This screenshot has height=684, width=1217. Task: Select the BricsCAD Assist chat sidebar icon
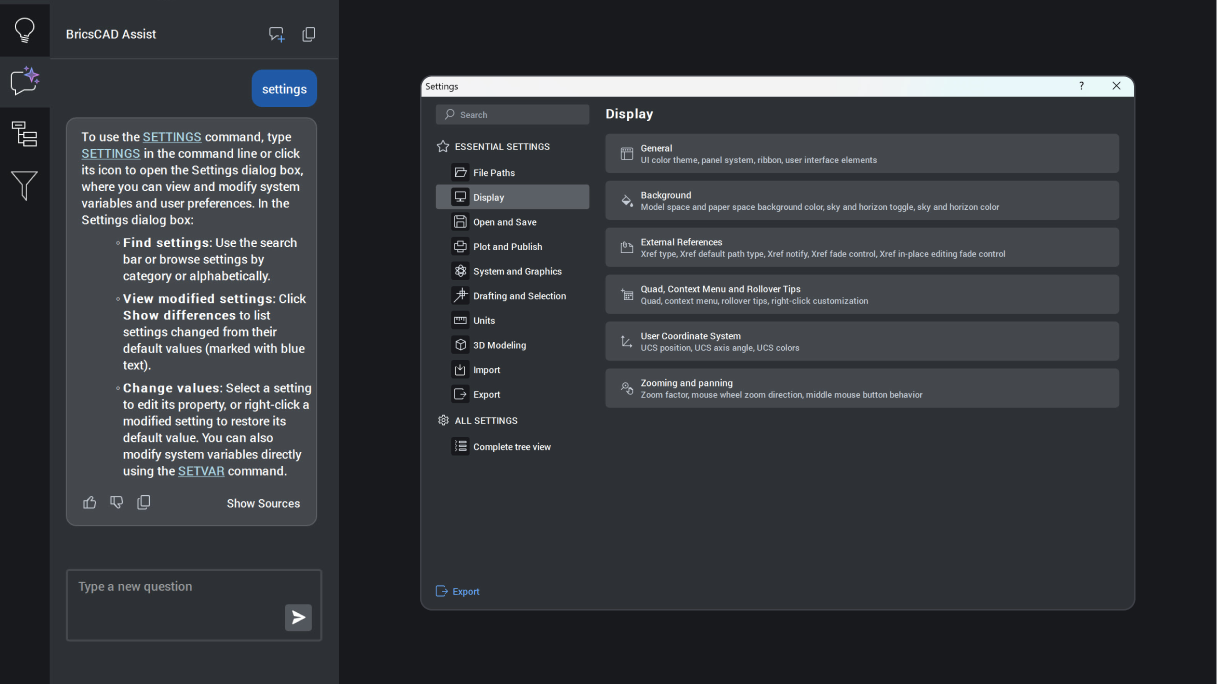point(24,81)
